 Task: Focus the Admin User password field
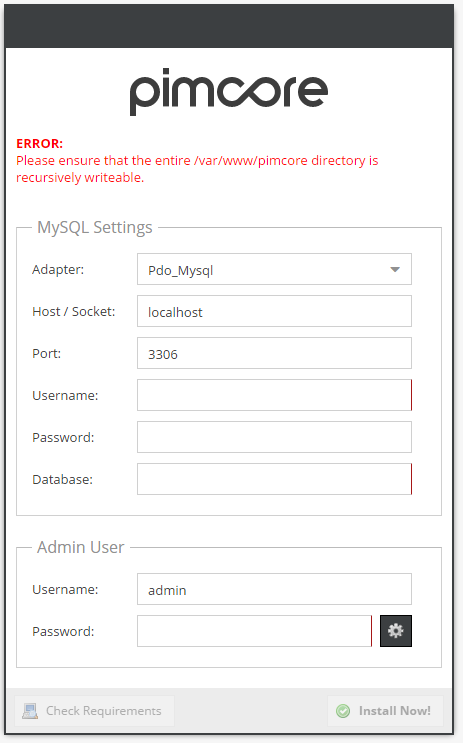coord(254,631)
